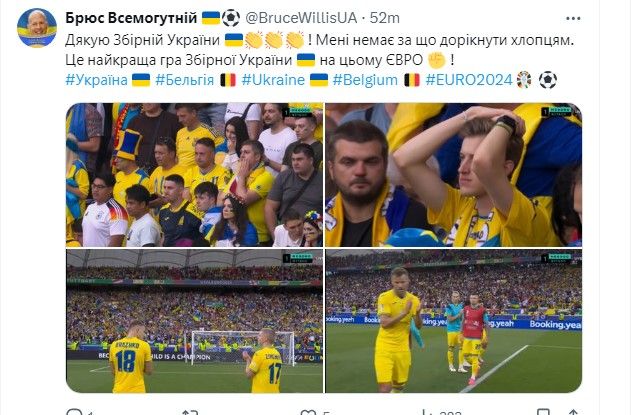This screenshot has width=633, height=415.
Task: Click the share arrow icon
Action: (x=573, y=412)
